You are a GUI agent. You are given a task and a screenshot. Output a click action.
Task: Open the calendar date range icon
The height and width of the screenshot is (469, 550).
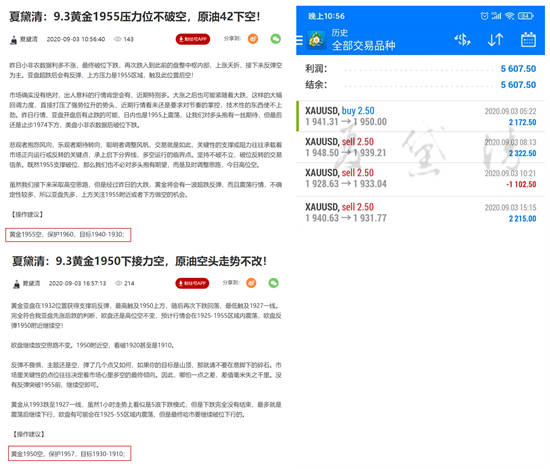[528, 40]
